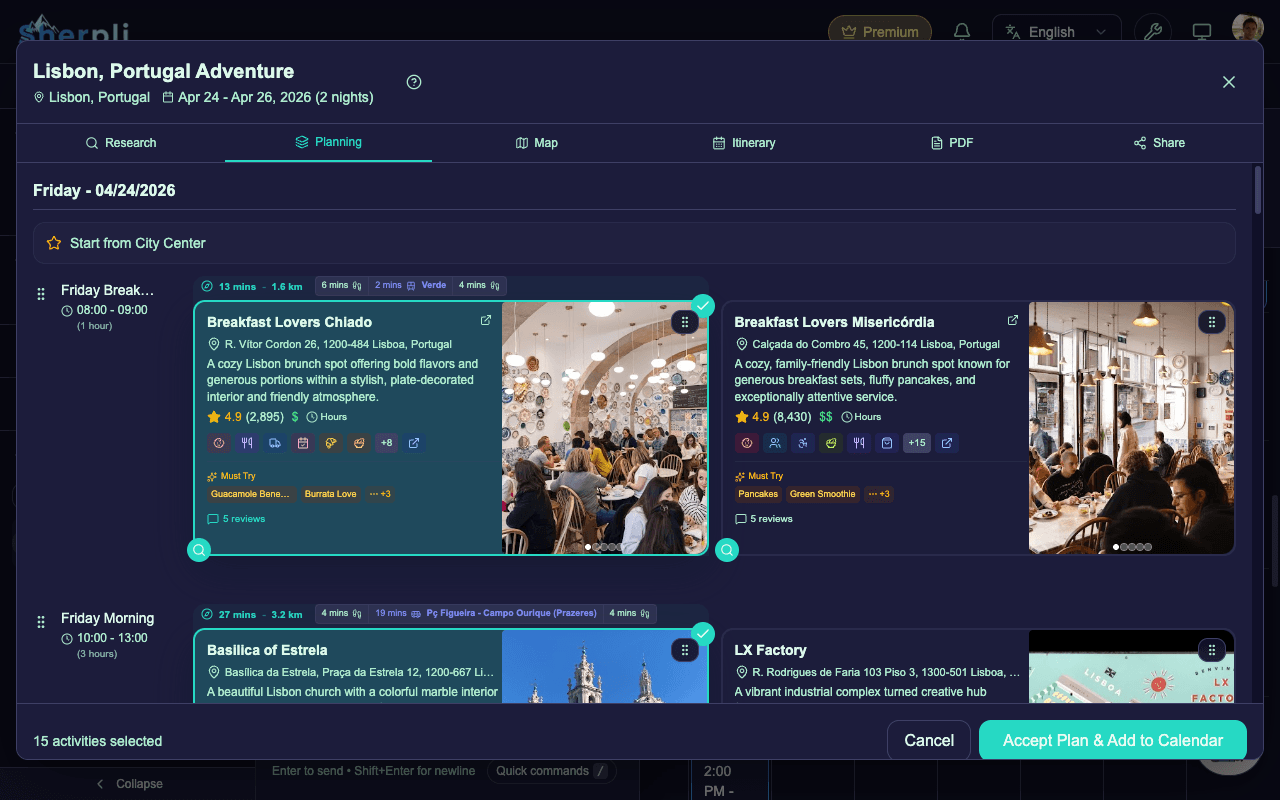Open the Itinerary tab
The width and height of the screenshot is (1280, 800).
point(743,143)
